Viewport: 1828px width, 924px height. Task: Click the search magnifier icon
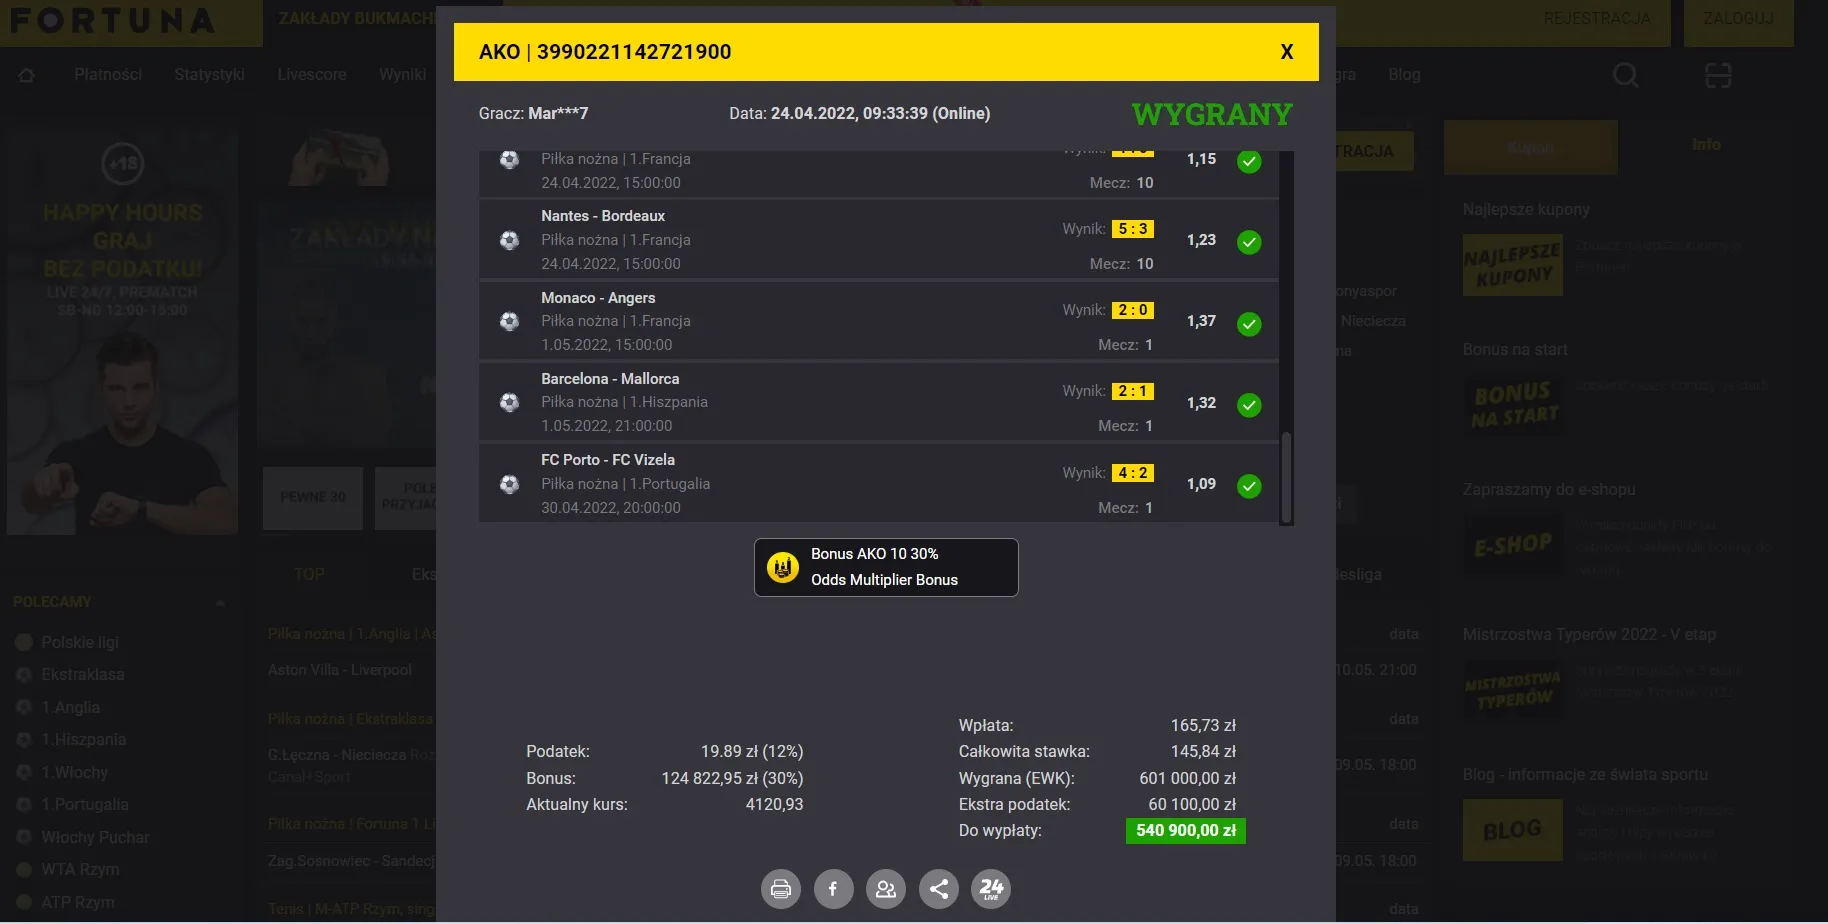tap(1625, 75)
